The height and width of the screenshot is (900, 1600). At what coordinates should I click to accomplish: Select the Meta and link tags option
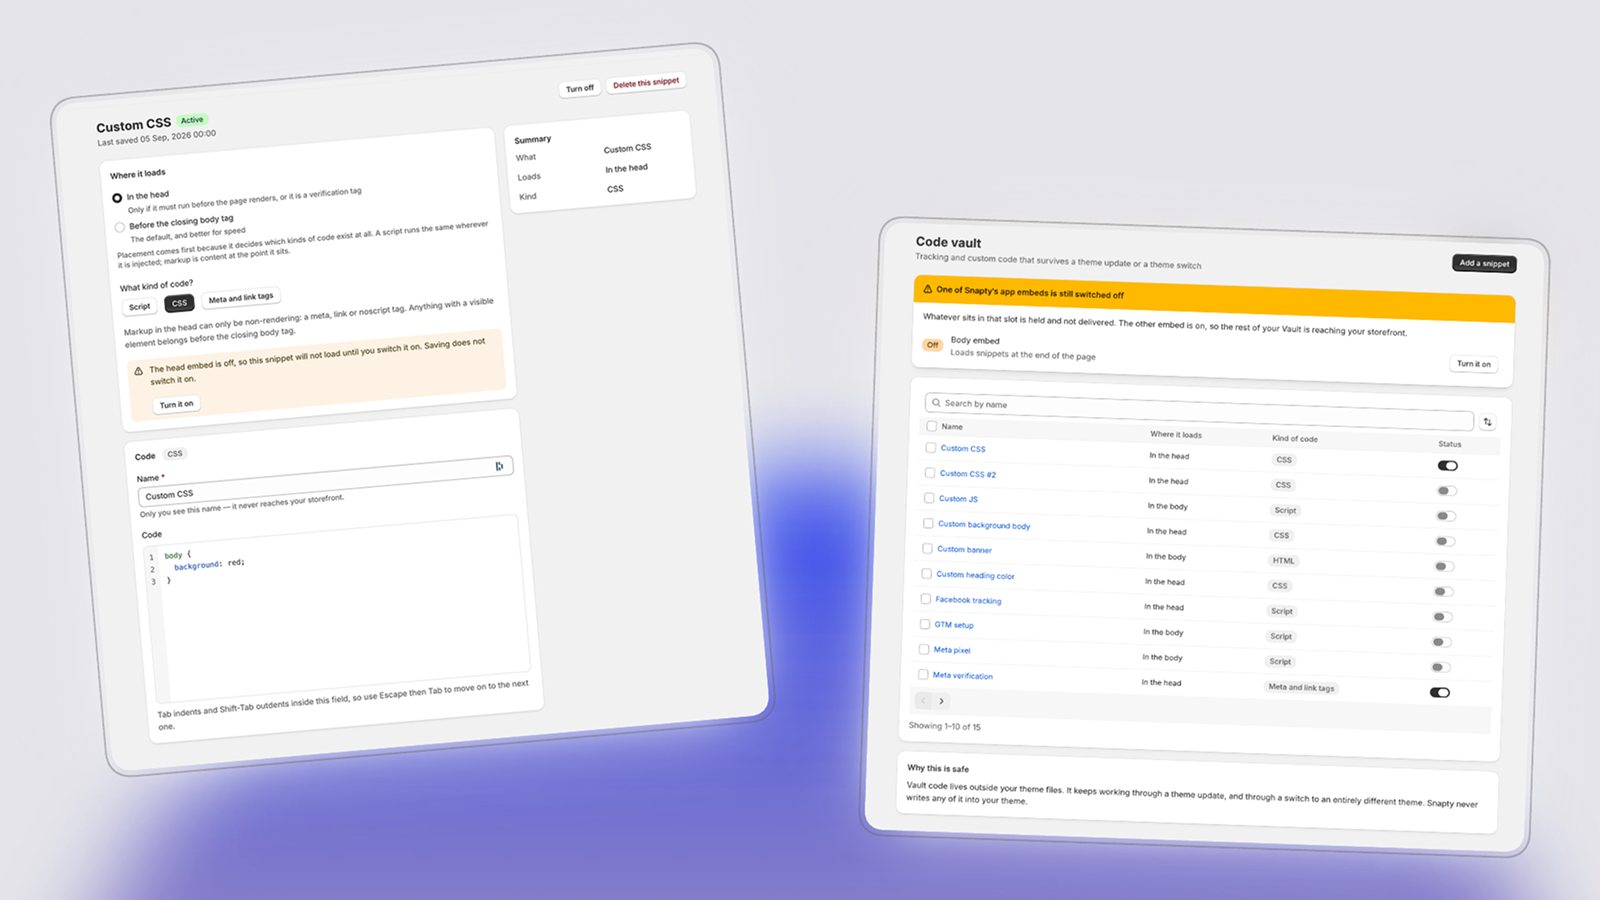click(241, 298)
